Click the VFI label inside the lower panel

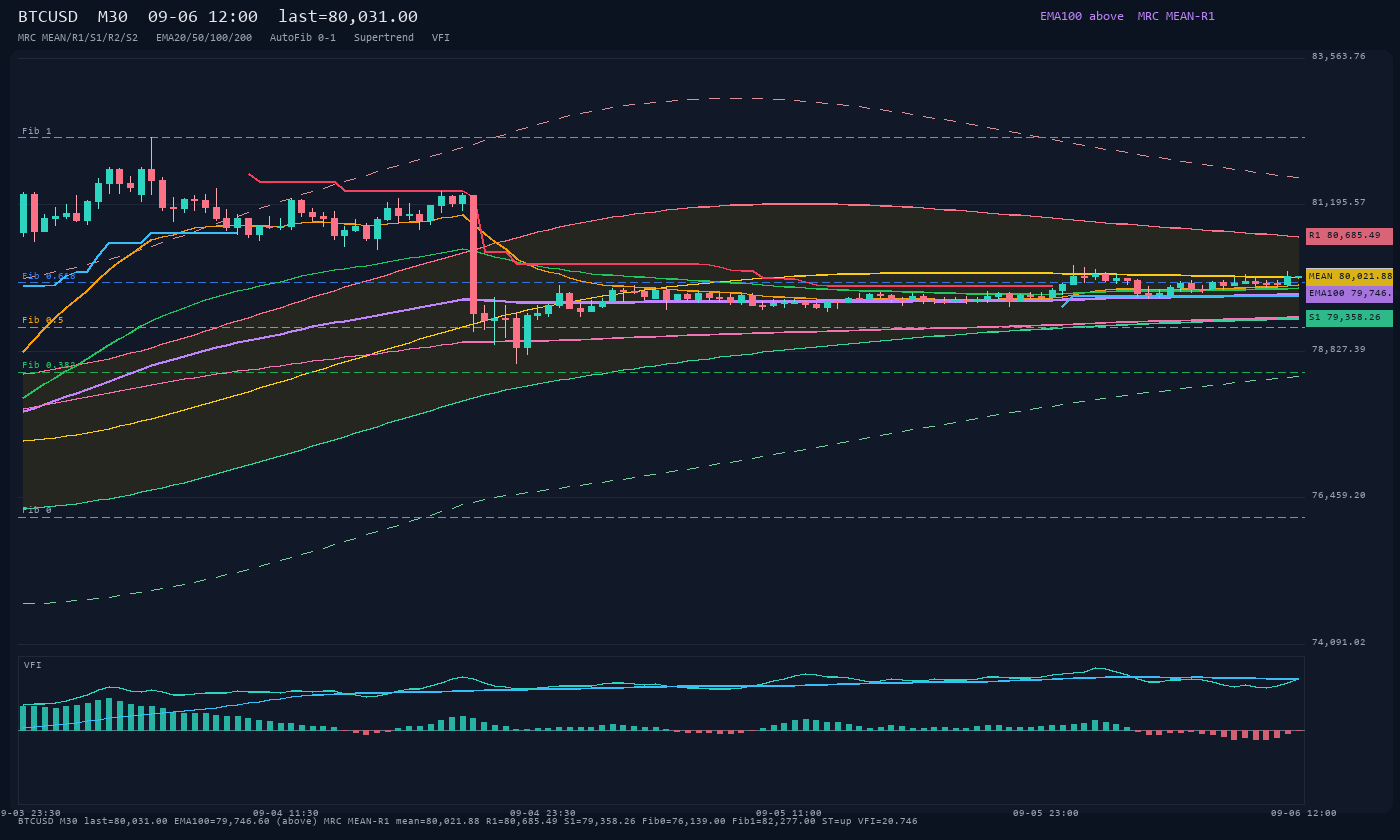33,665
